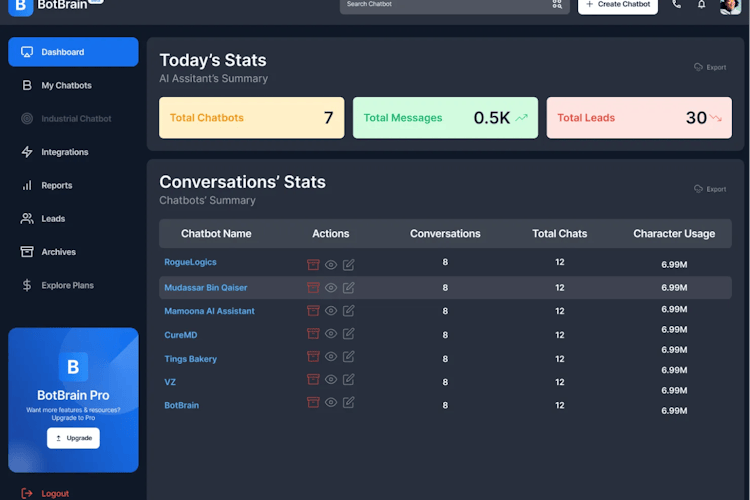Click the phone call icon in header
This screenshot has height=500, width=750.
(677, 5)
